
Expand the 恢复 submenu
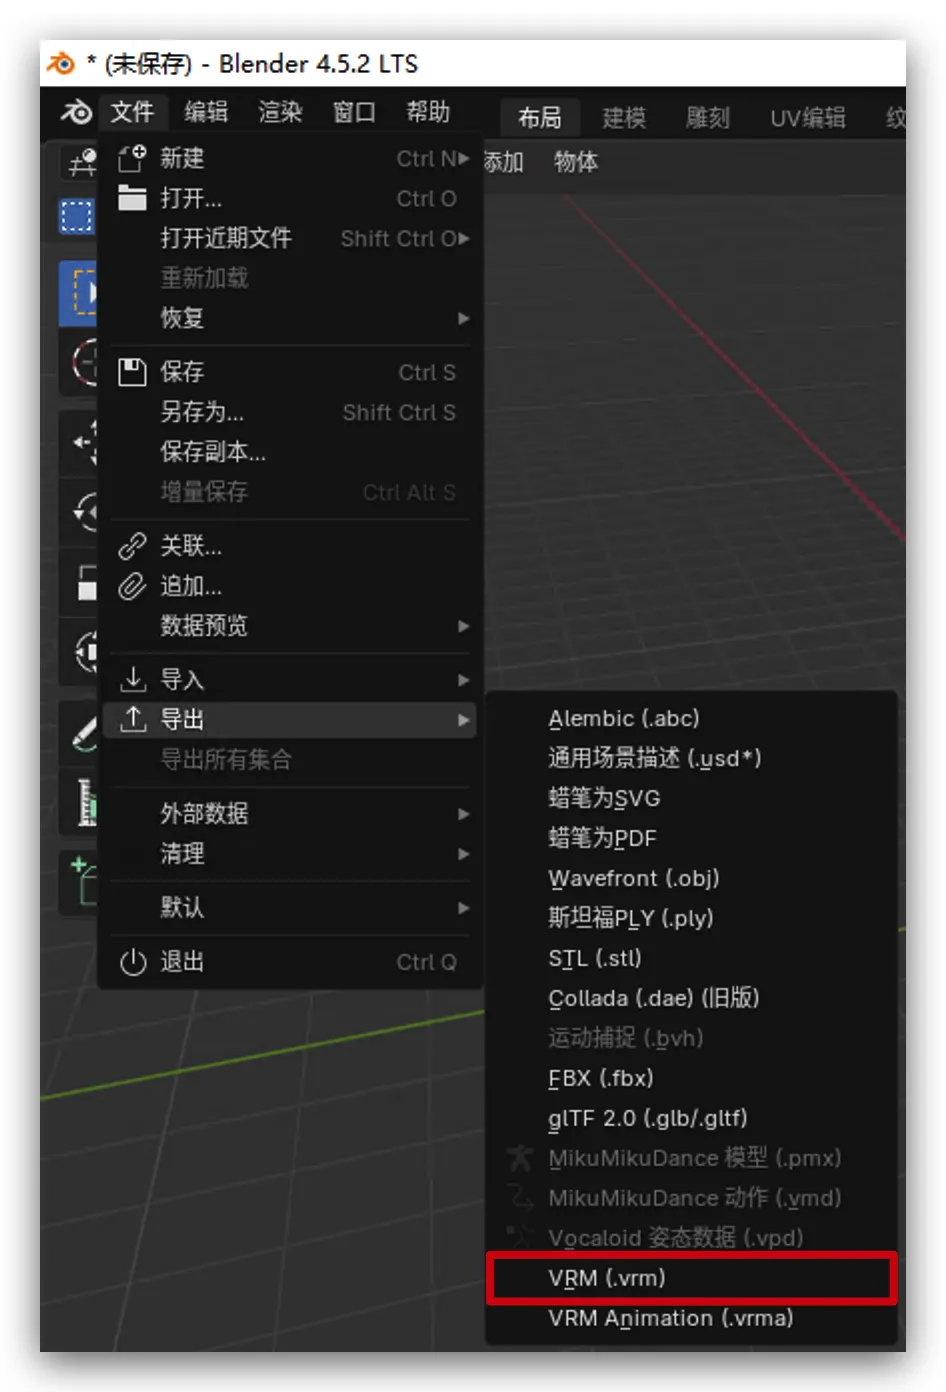tap(290, 319)
